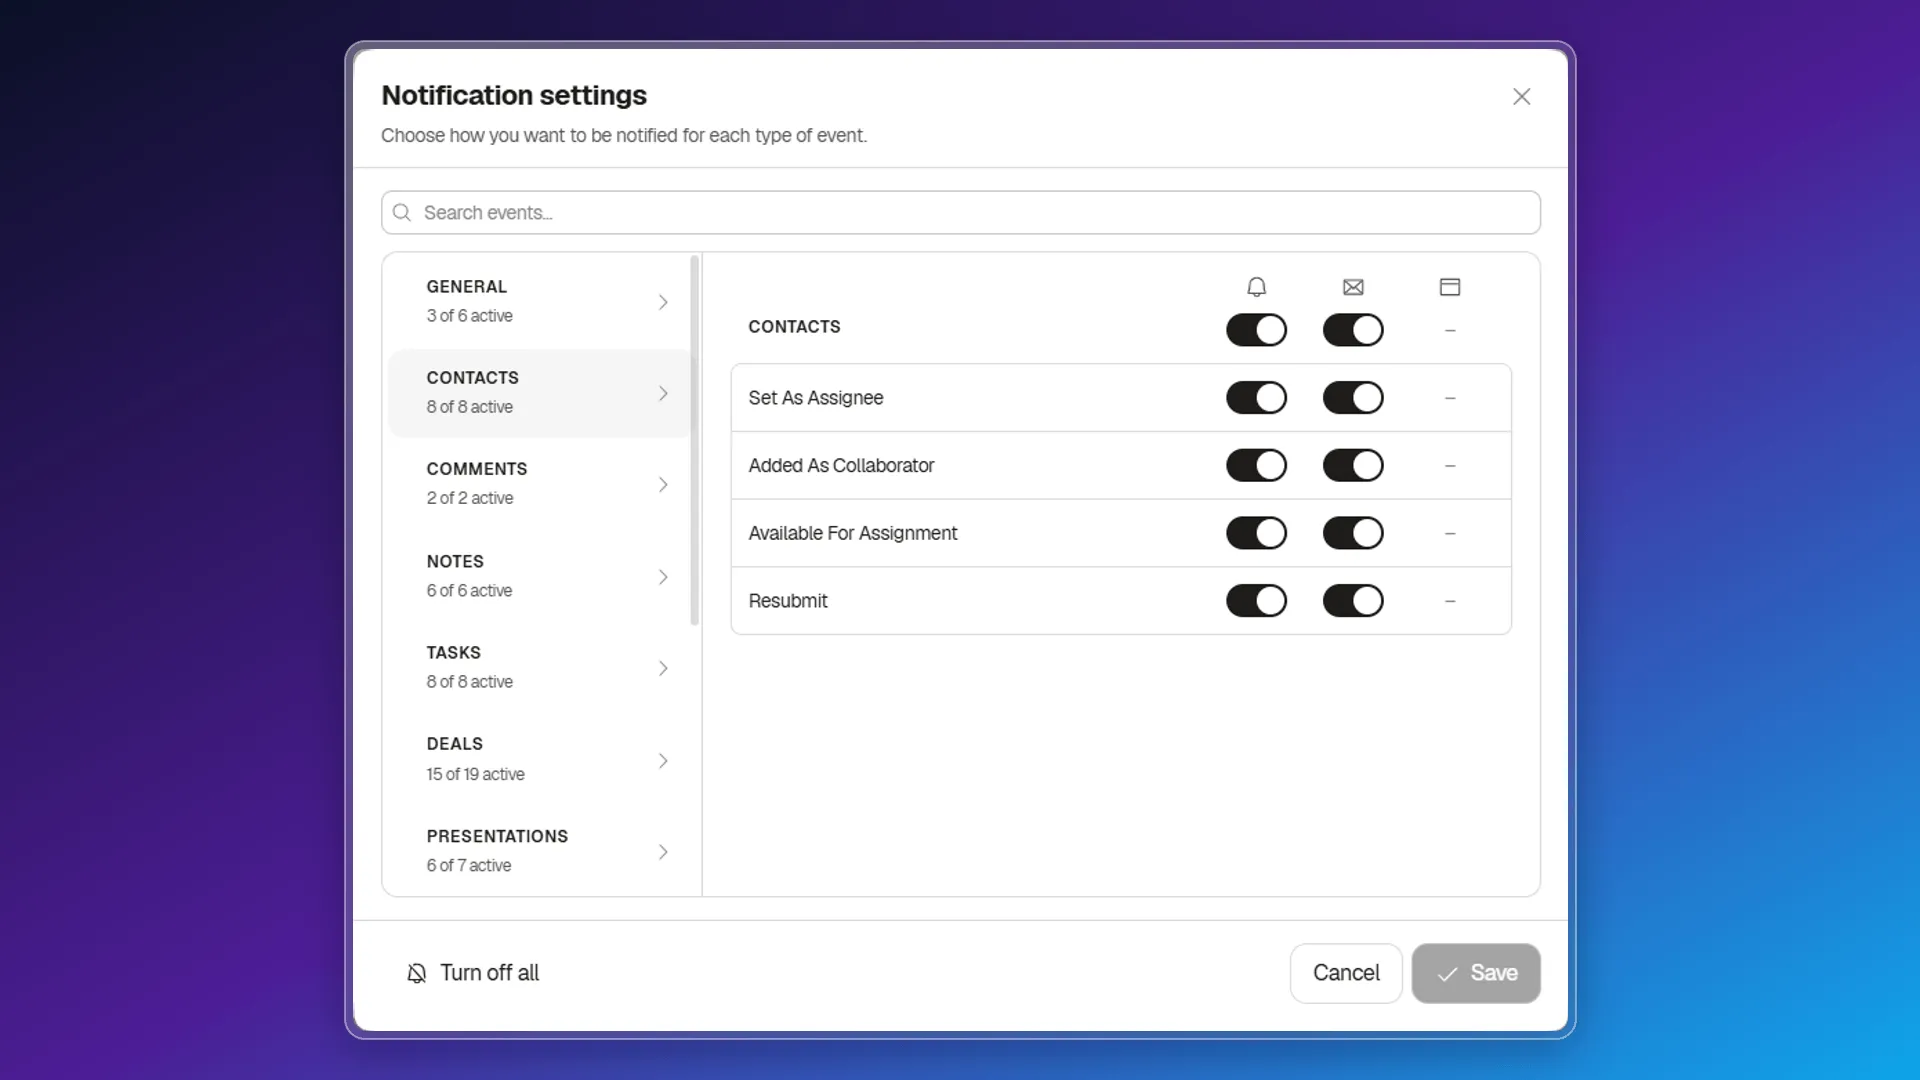Turn off email notification for Resubmit
Screen dimensions: 1920x1080
coord(1353,601)
